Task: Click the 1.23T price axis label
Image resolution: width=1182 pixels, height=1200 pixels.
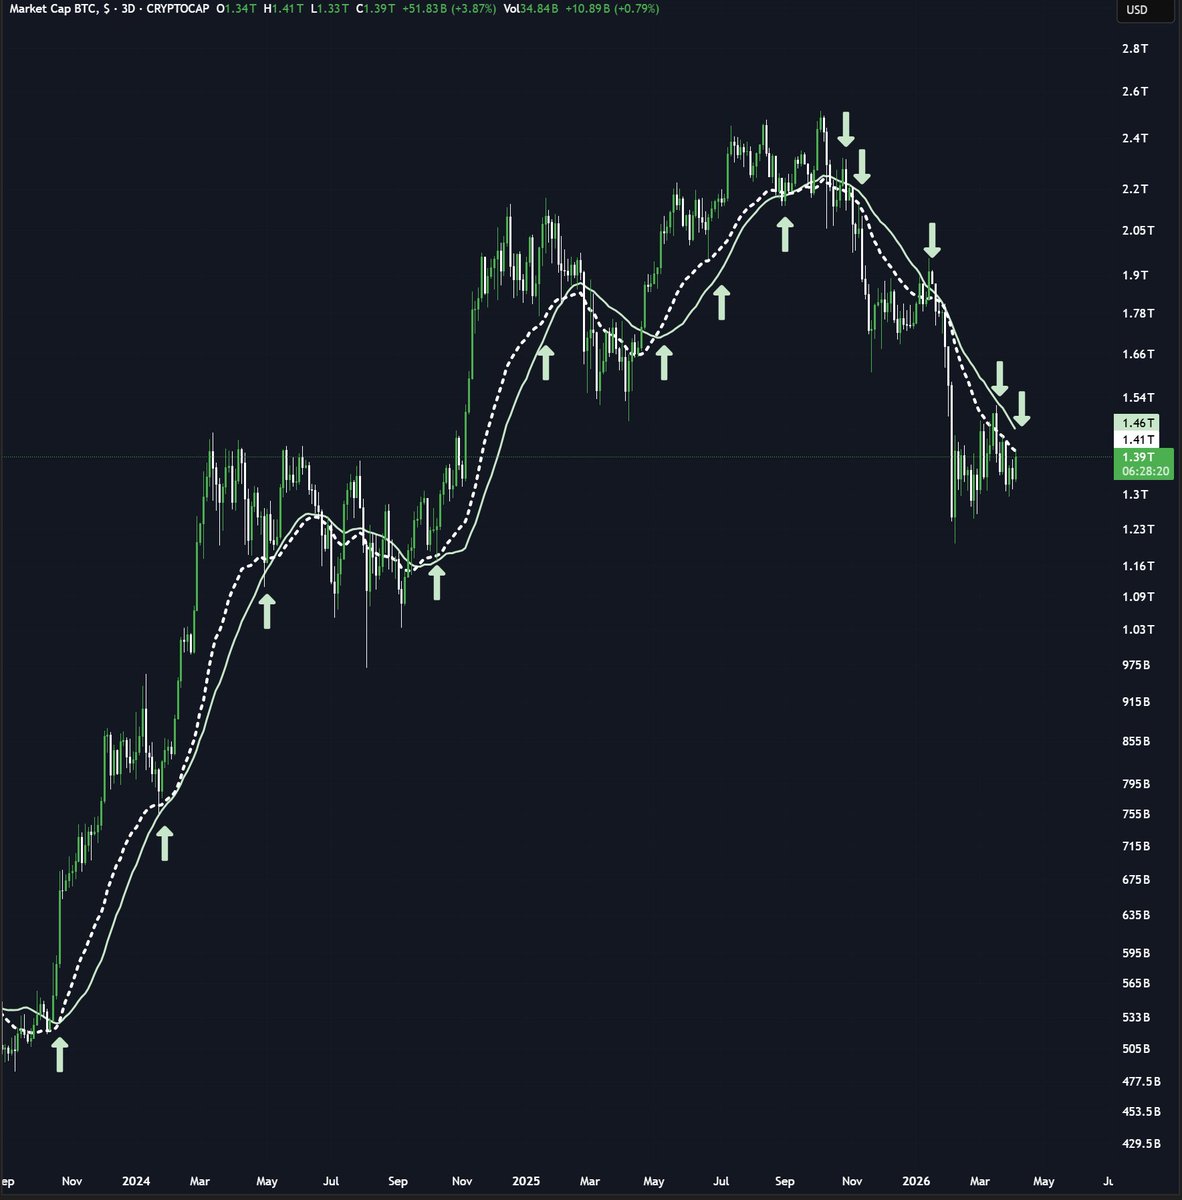Action: pos(1138,529)
